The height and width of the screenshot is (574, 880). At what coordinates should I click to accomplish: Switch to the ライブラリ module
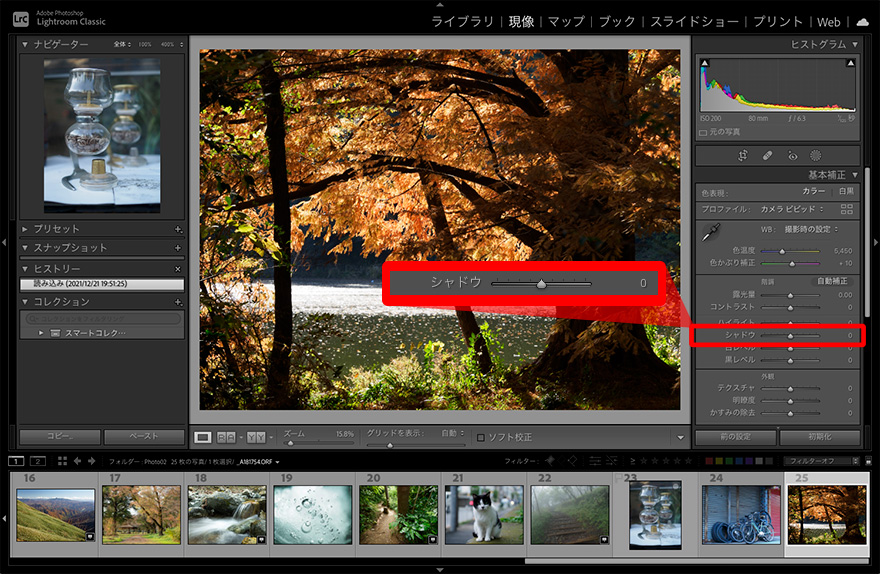[x=462, y=21]
